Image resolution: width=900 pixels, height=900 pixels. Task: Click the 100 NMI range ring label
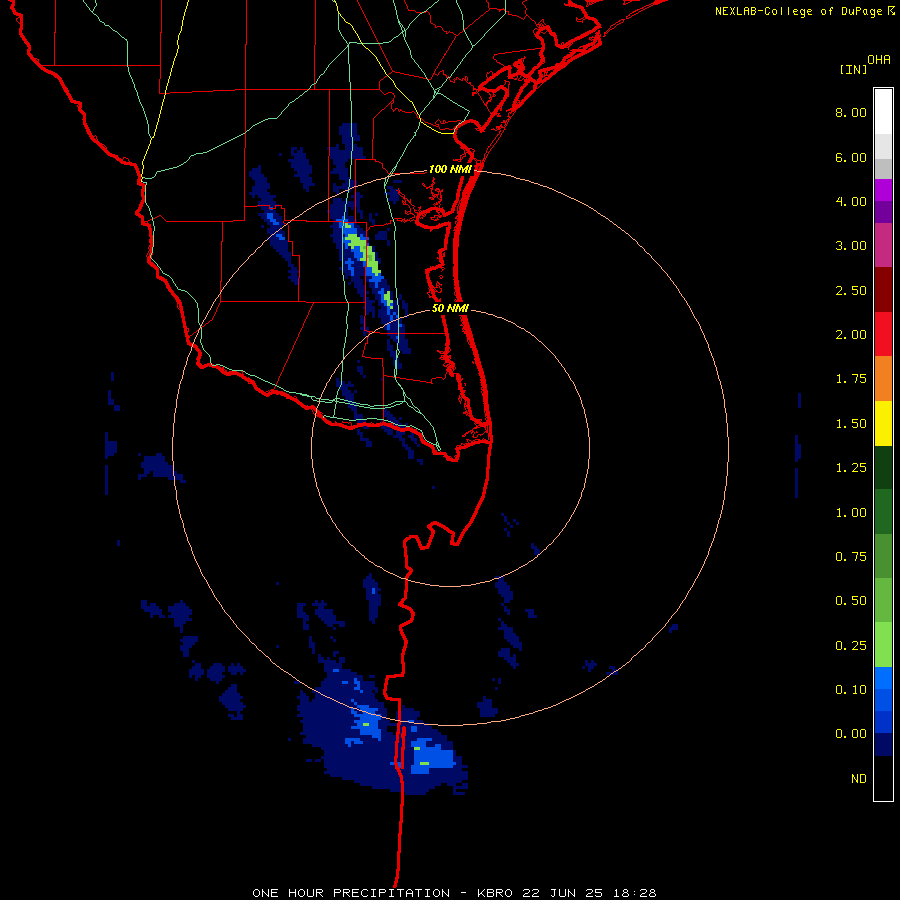coord(450,169)
